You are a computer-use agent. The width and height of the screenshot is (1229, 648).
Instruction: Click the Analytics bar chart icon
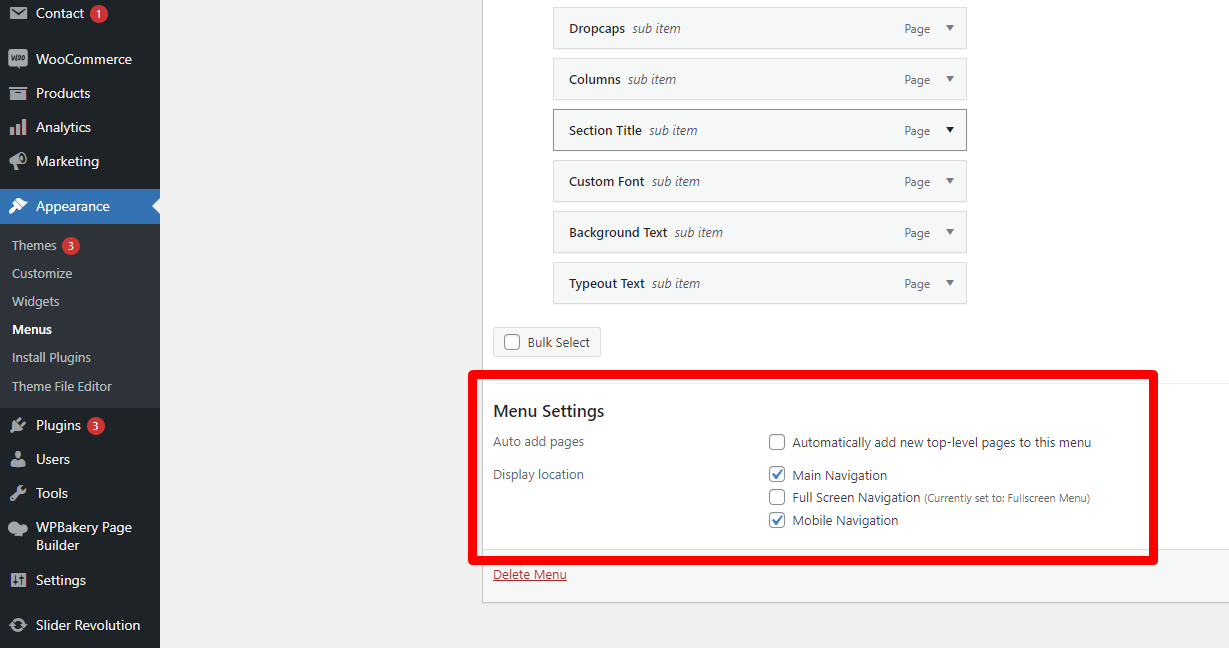(18, 127)
